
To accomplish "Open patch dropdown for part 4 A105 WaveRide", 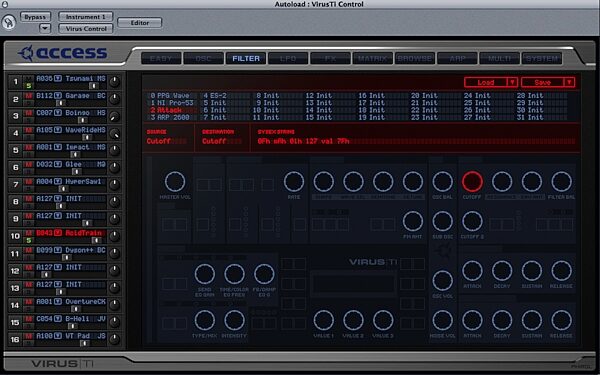I will (58, 130).
